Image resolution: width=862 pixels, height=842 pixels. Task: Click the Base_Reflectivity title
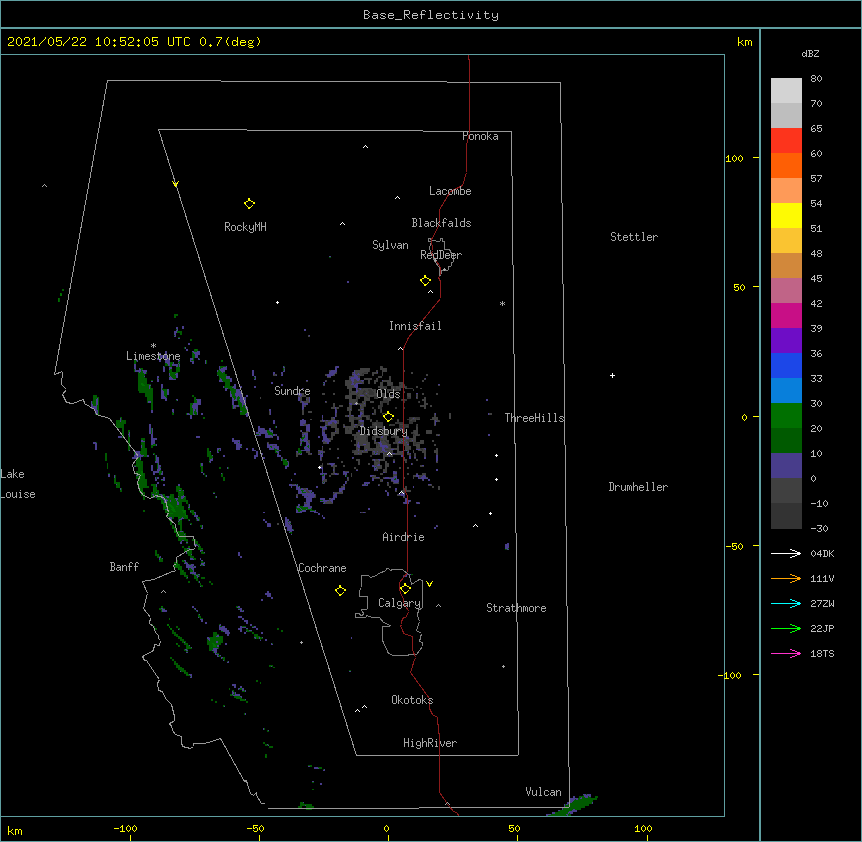pos(431,15)
